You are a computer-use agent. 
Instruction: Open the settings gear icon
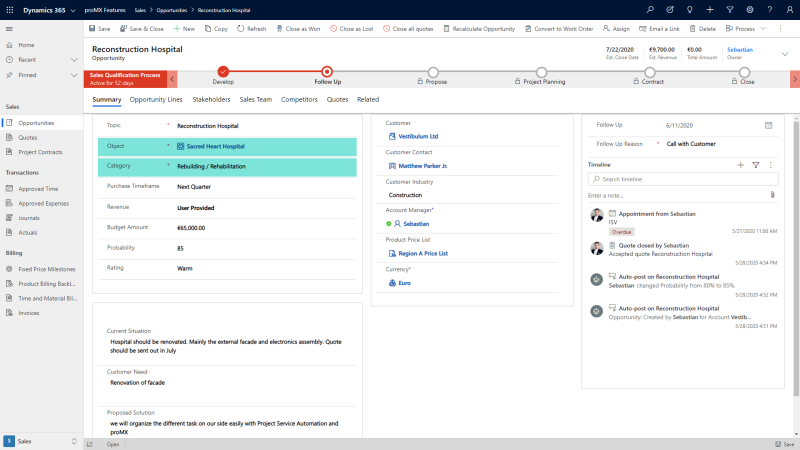[751, 9]
